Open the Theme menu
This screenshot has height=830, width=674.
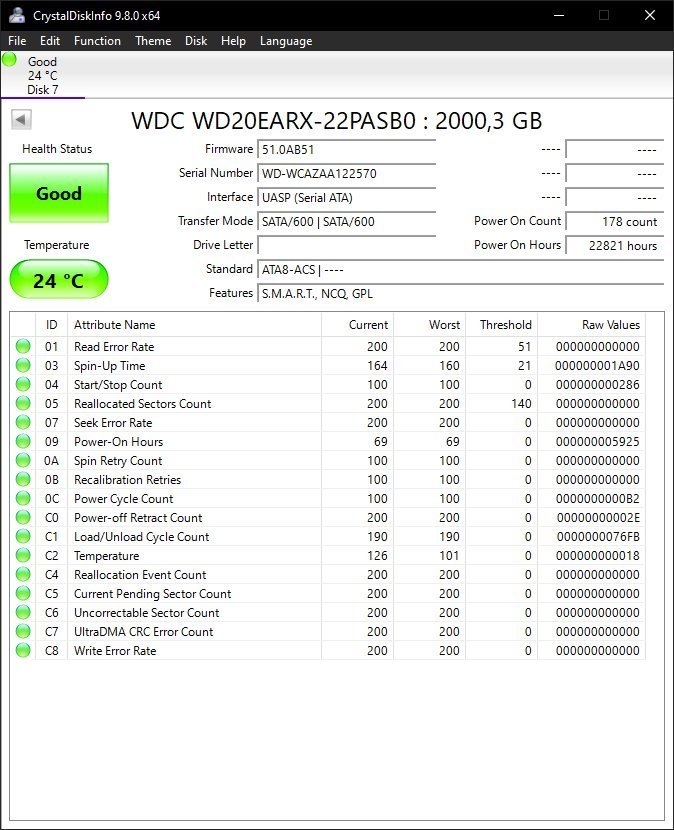coord(153,41)
